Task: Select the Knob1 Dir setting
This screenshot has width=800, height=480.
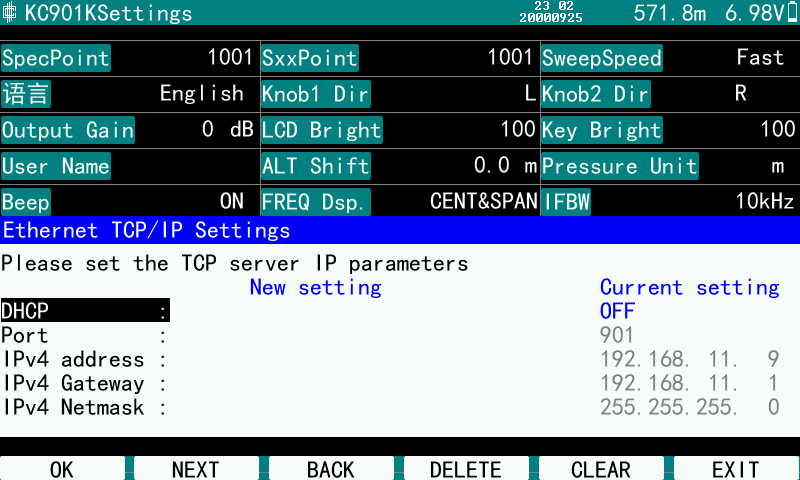Action: click(x=316, y=94)
